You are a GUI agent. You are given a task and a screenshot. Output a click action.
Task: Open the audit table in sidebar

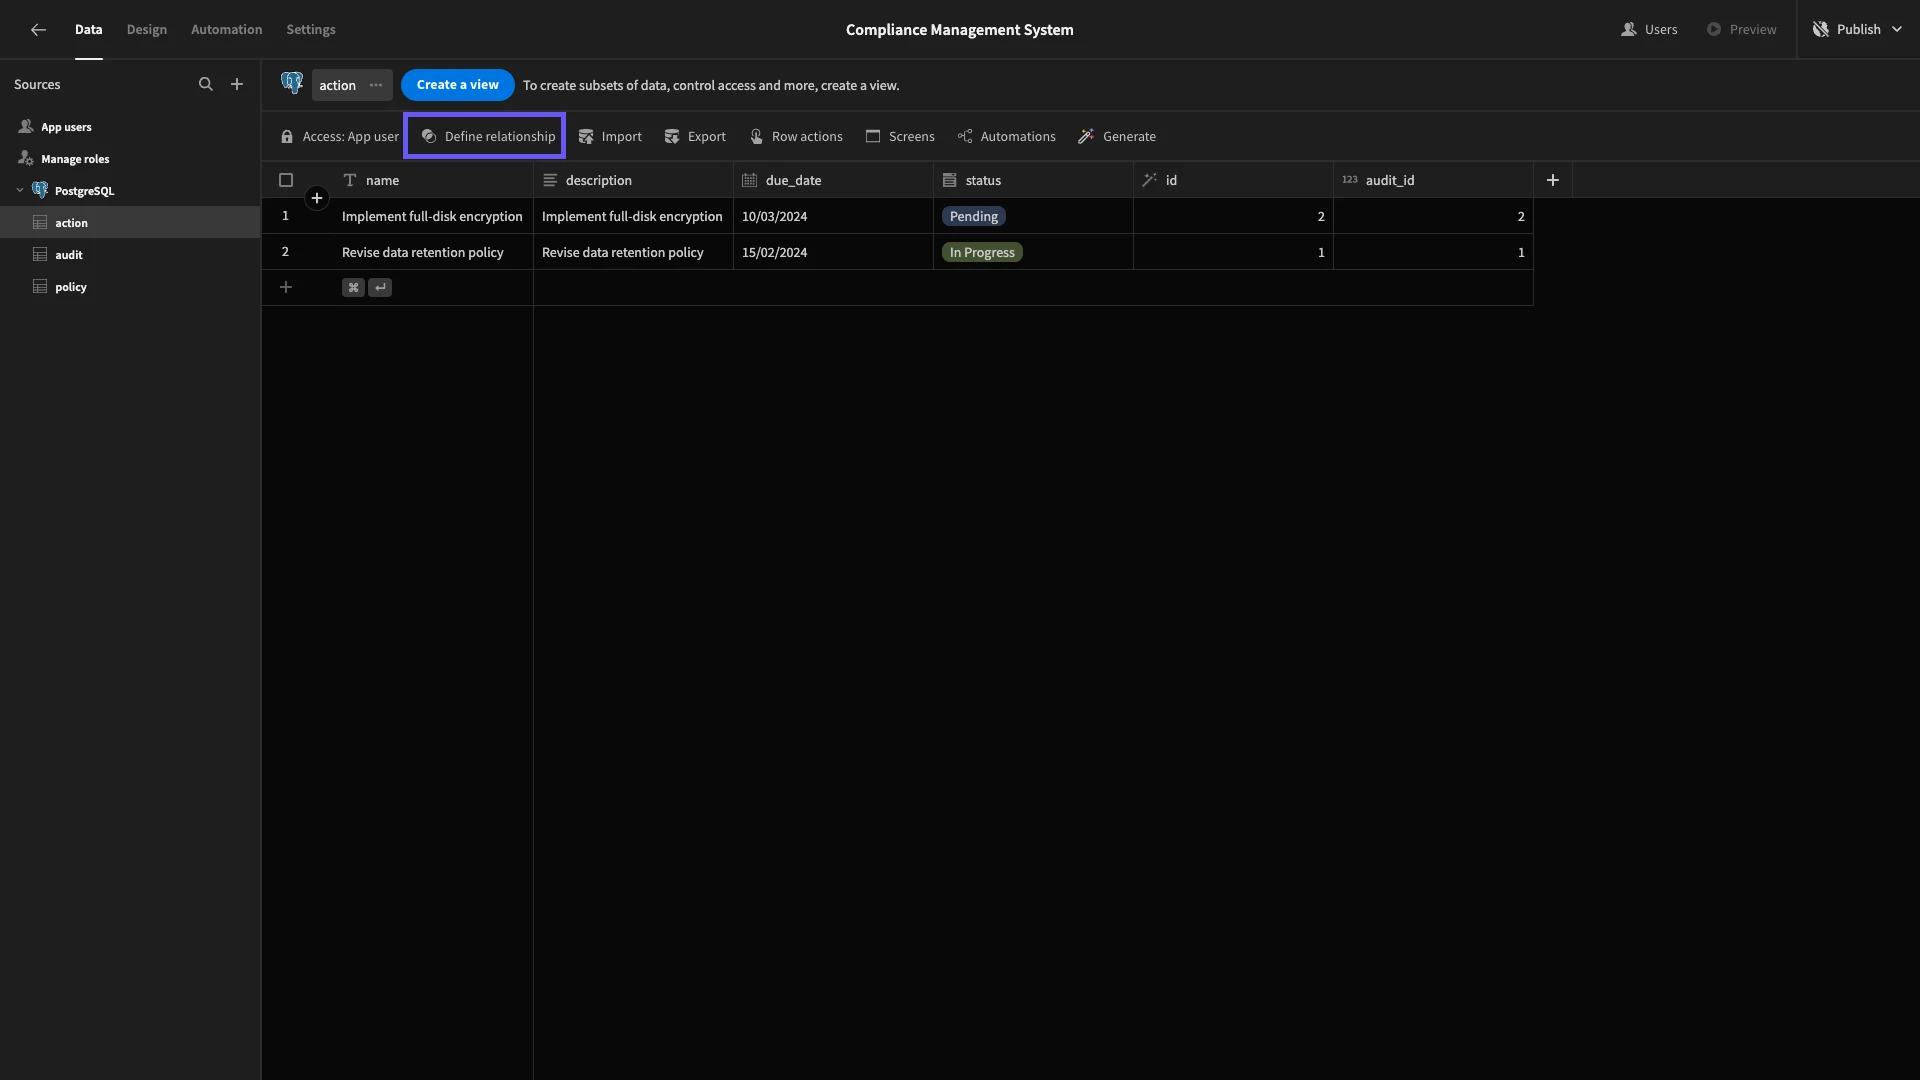pos(130,255)
